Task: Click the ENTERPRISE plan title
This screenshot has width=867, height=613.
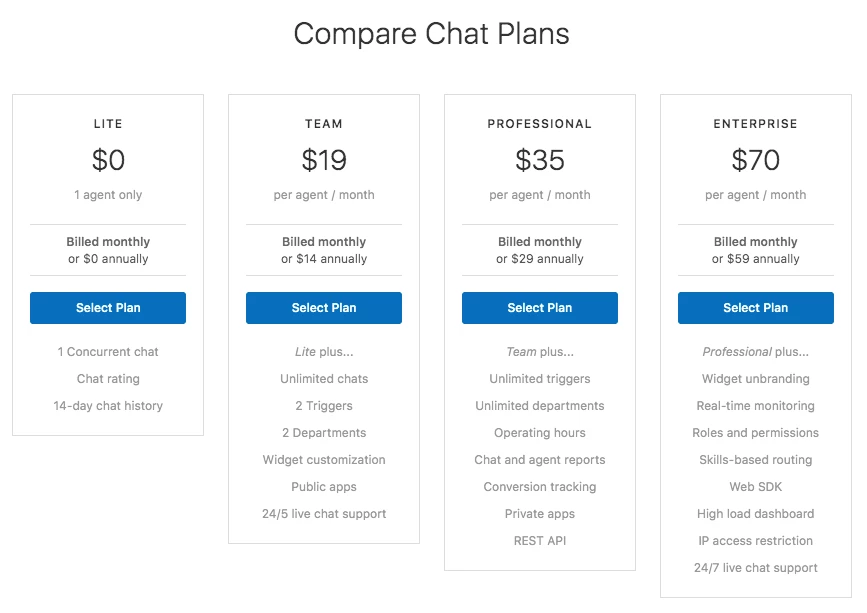Action: [x=755, y=124]
